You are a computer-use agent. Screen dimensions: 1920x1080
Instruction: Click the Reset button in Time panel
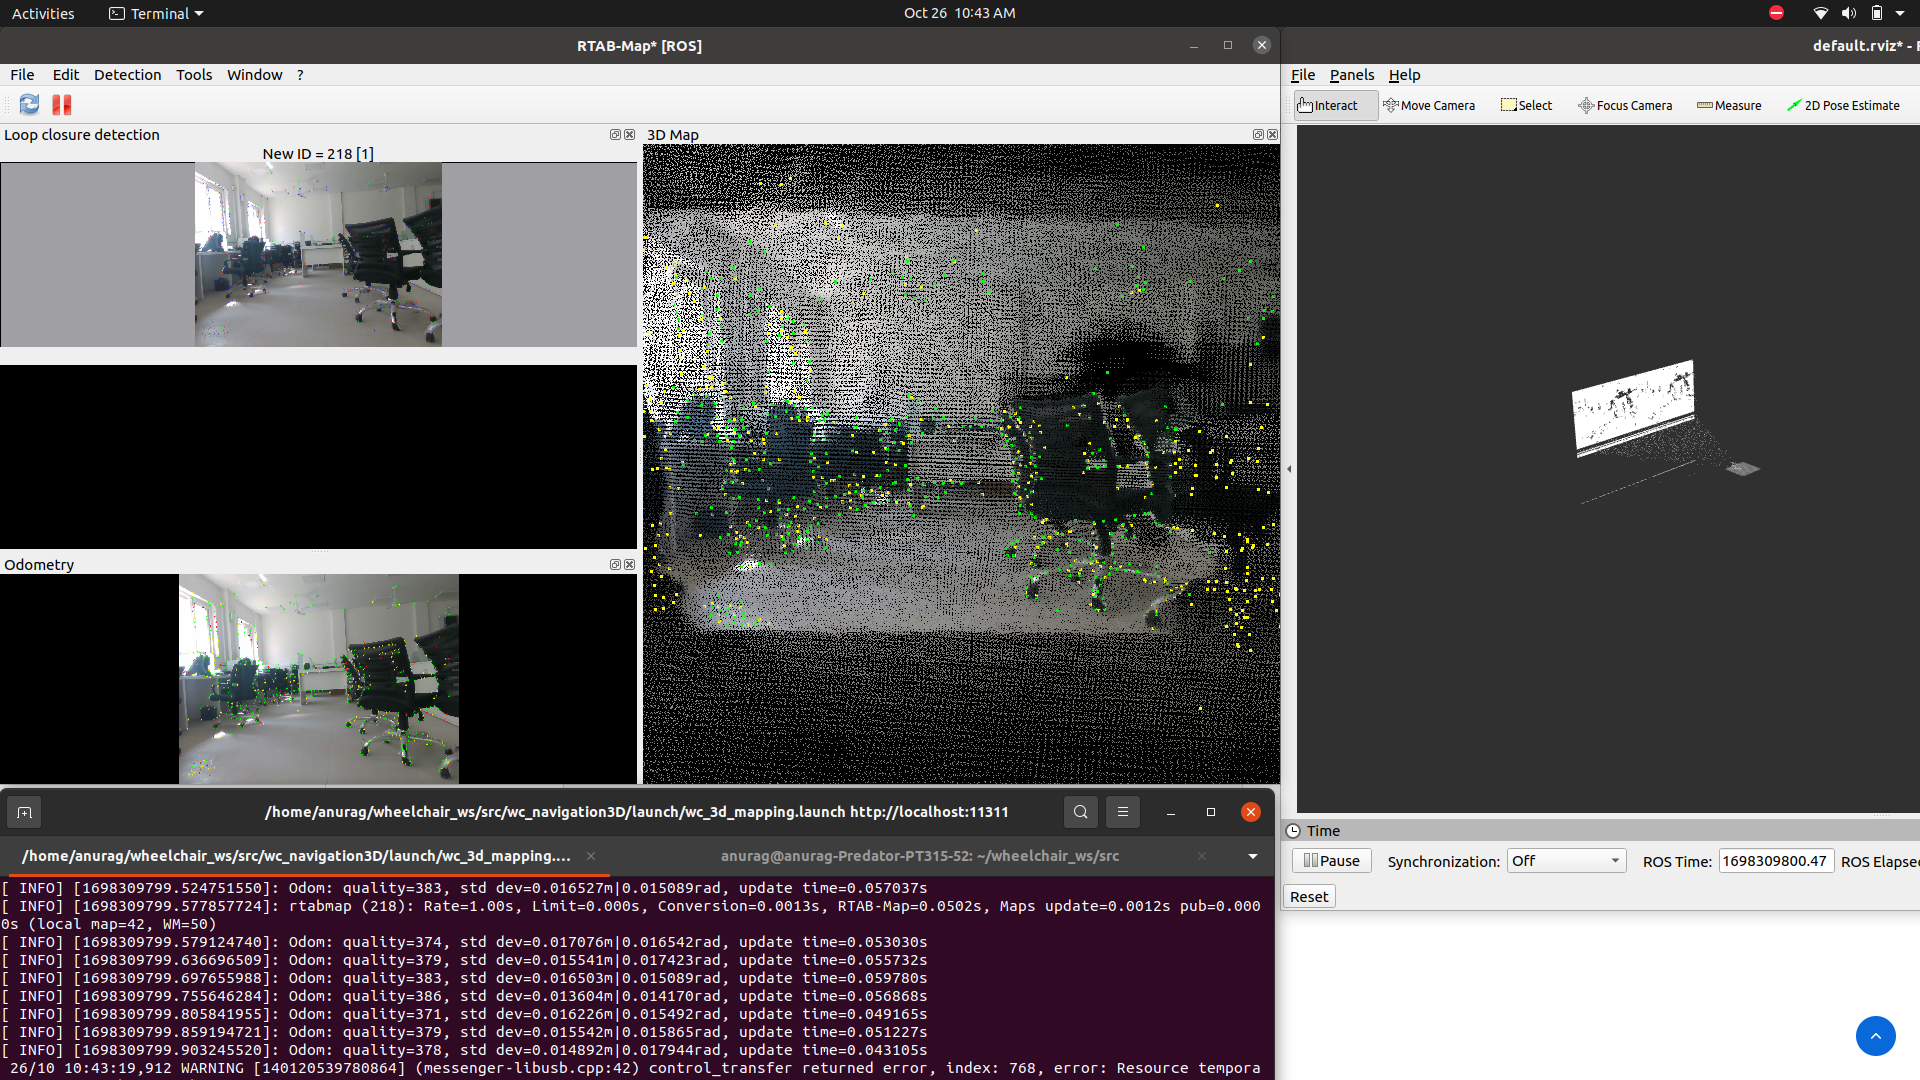click(x=1308, y=898)
